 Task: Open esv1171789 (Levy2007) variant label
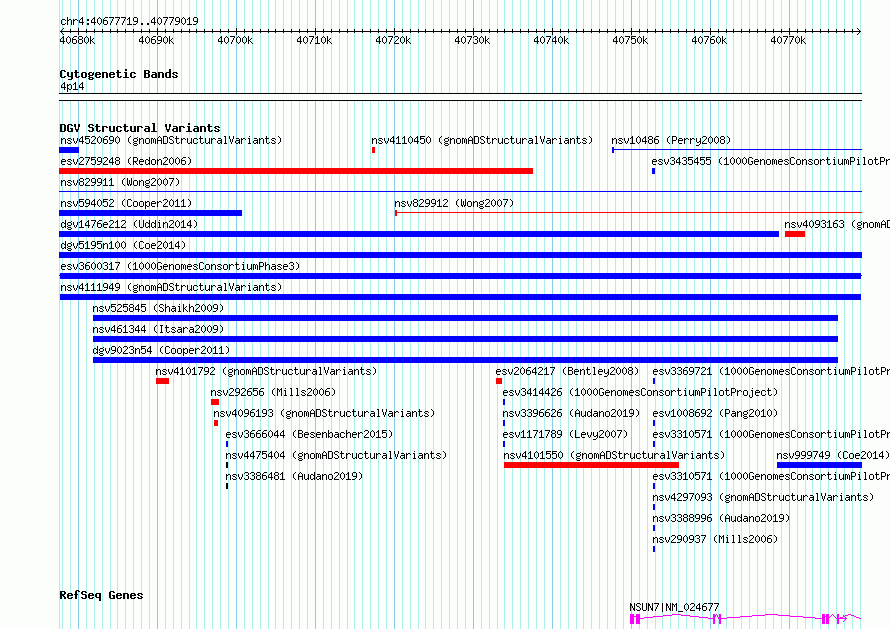[565, 434]
